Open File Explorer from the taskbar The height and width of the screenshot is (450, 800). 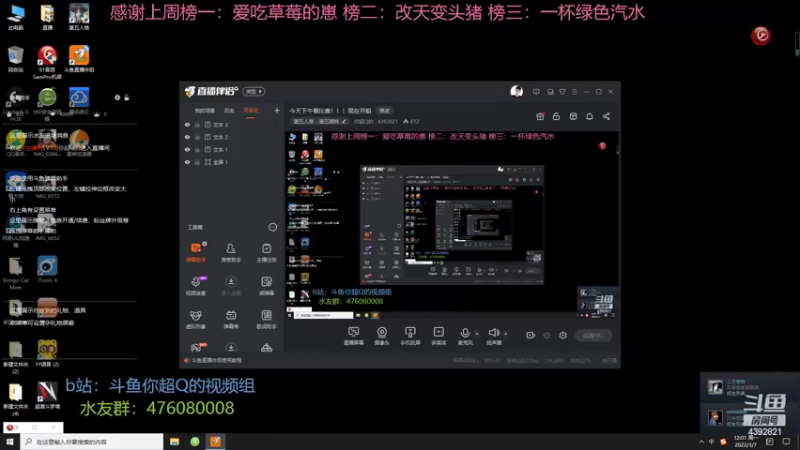(x=174, y=441)
